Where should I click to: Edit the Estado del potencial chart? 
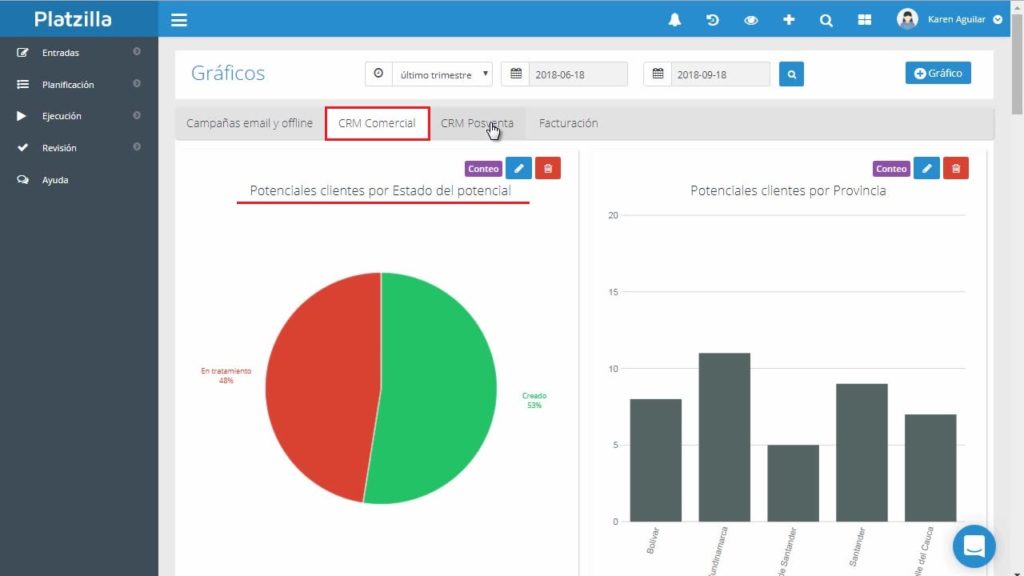tap(519, 168)
